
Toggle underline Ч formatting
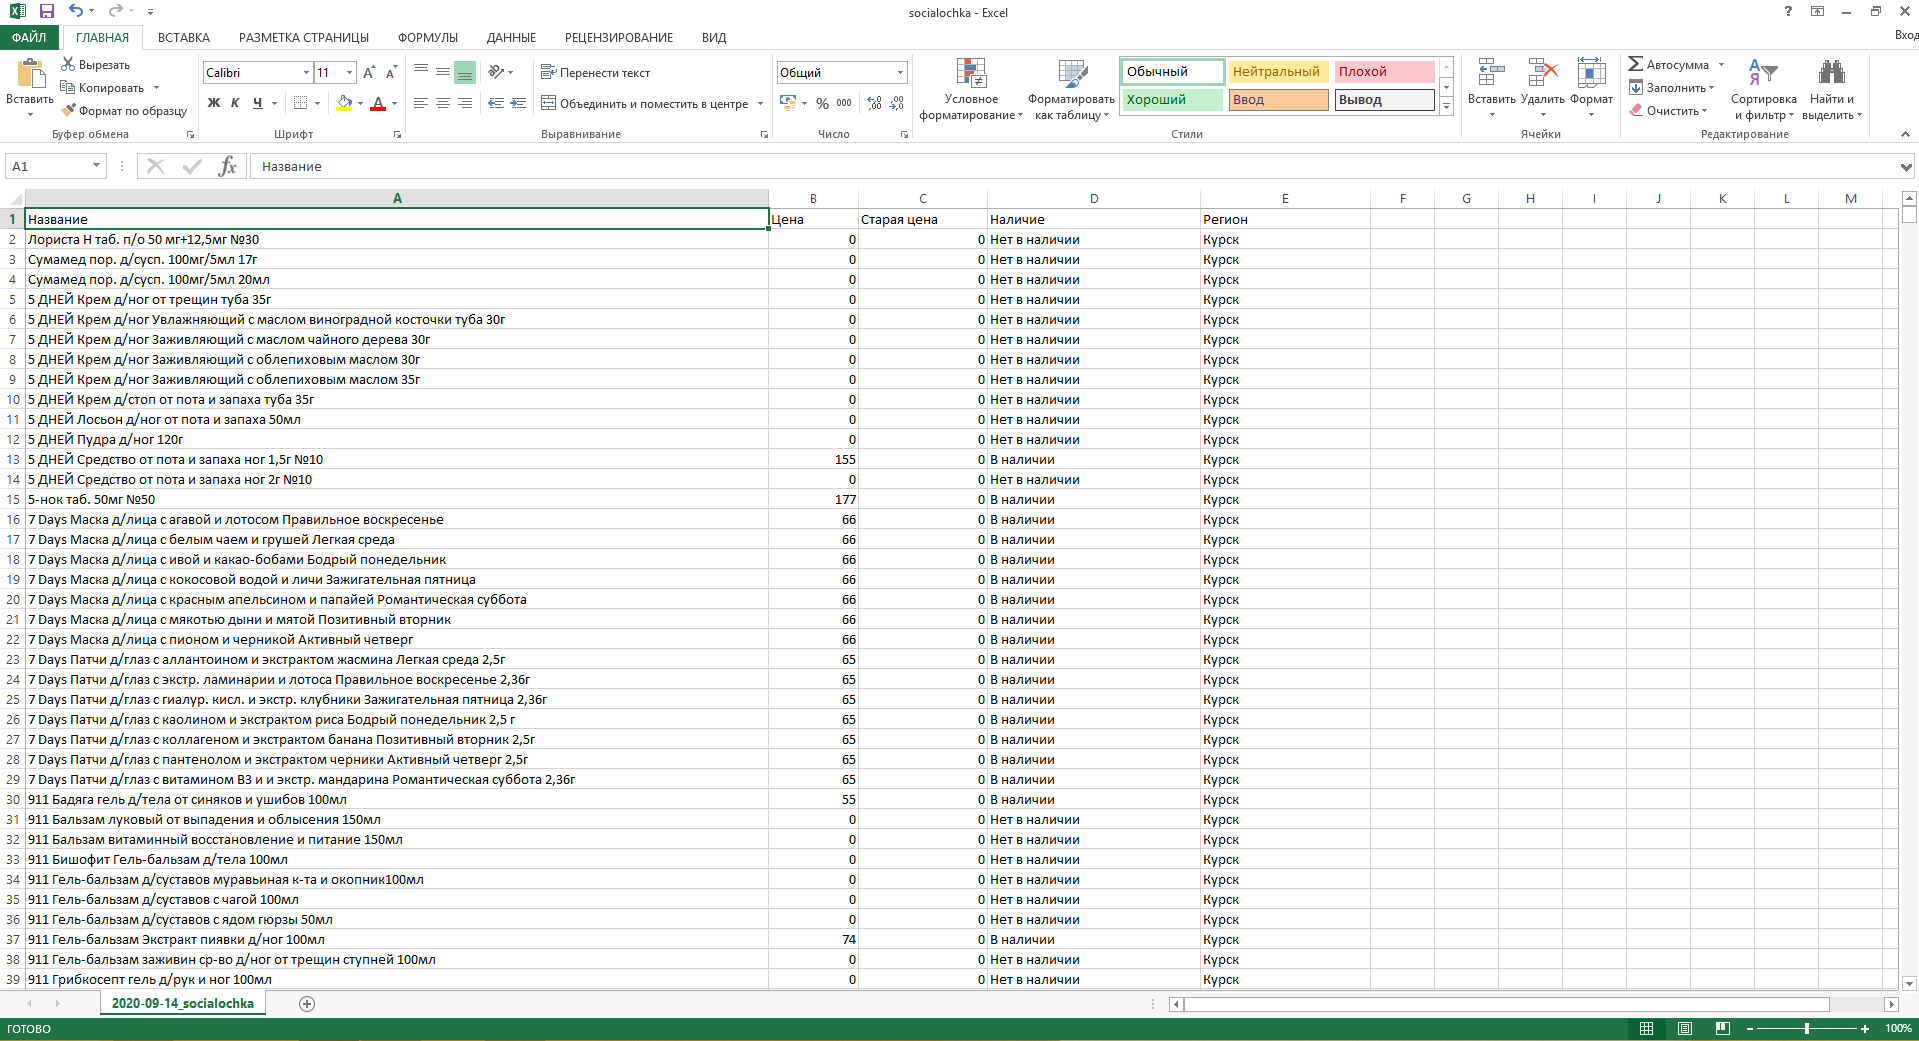coord(257,103)
